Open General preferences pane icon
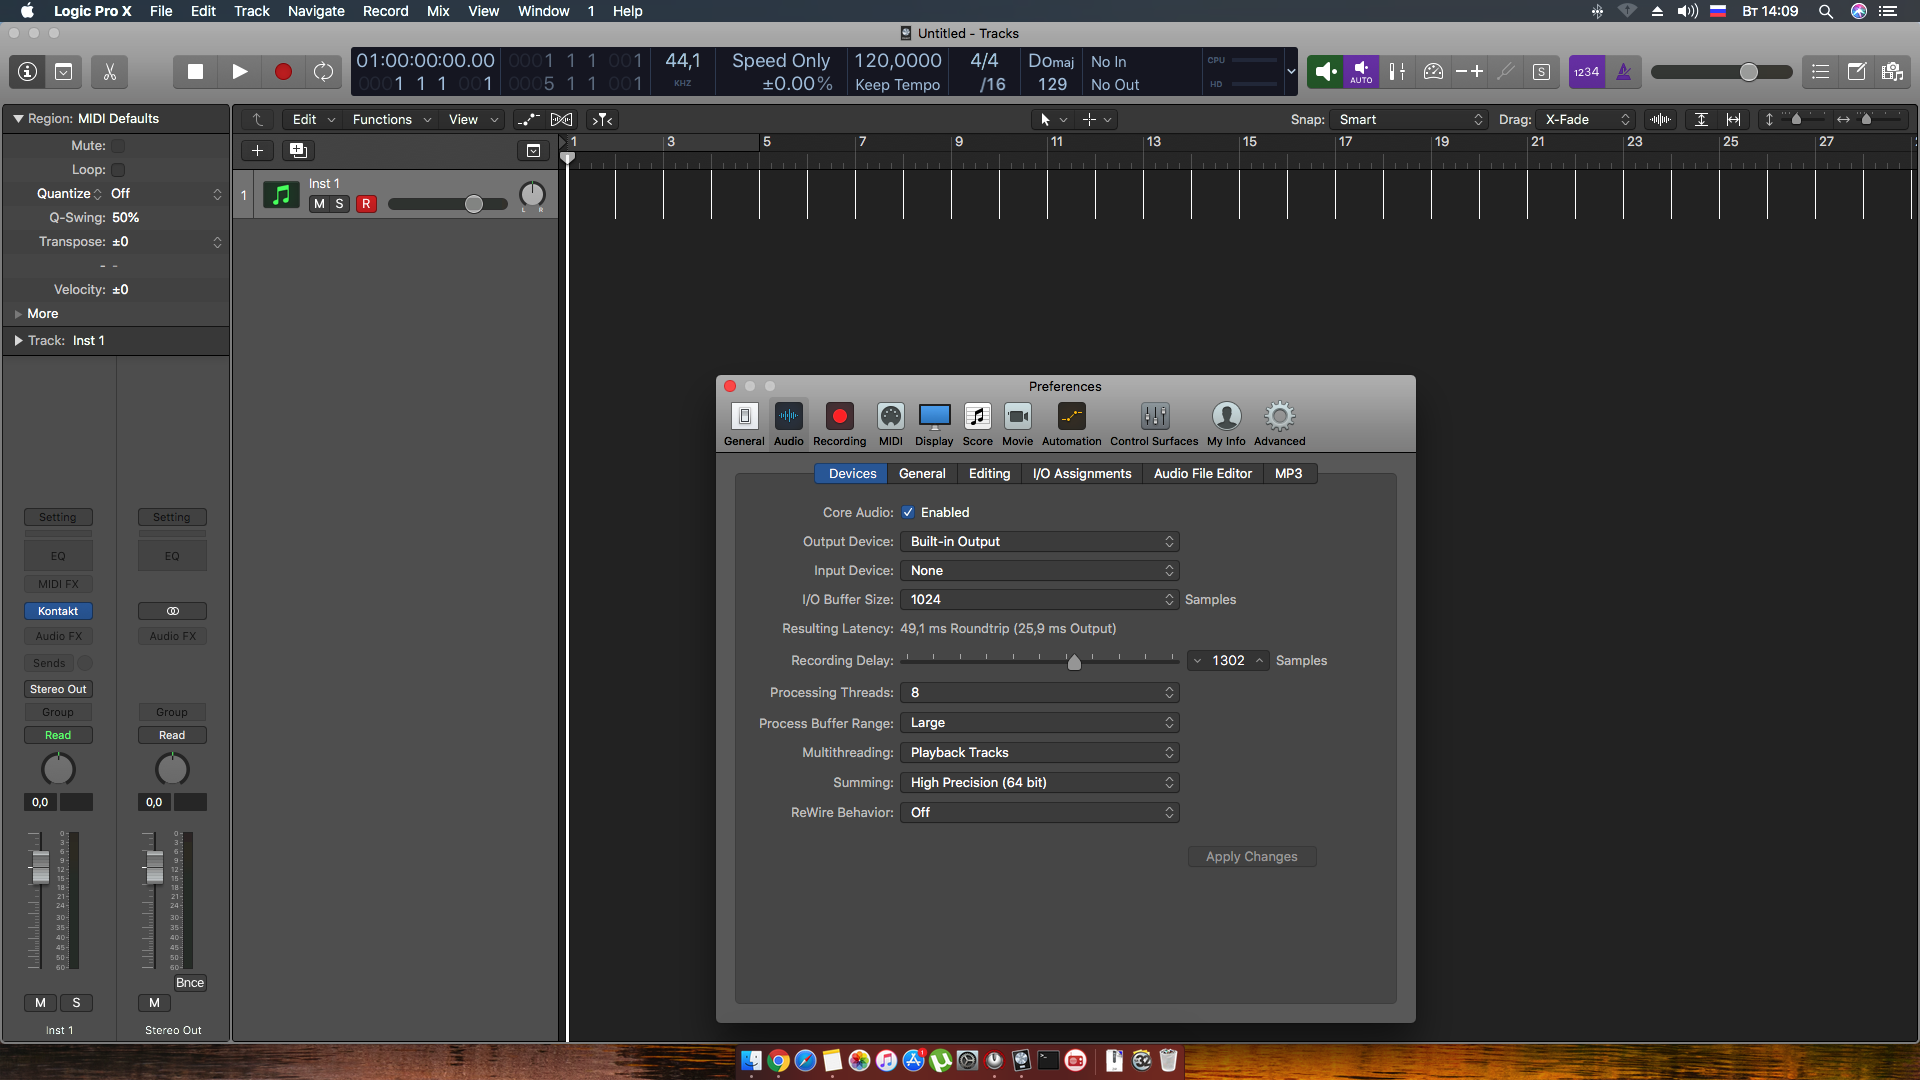Screen dimensions: 1920x1080 (x=744, y=425)
